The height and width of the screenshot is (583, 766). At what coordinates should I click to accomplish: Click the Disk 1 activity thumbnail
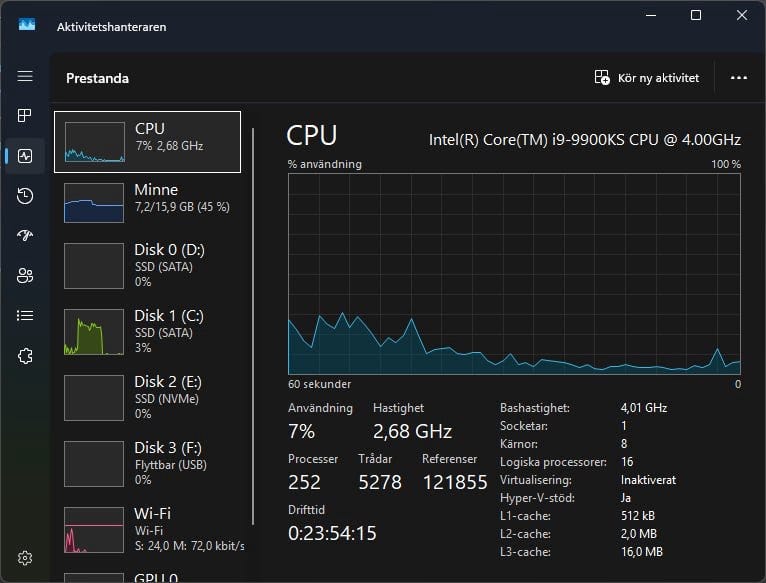pyautogui.click(x=94, y=332)
